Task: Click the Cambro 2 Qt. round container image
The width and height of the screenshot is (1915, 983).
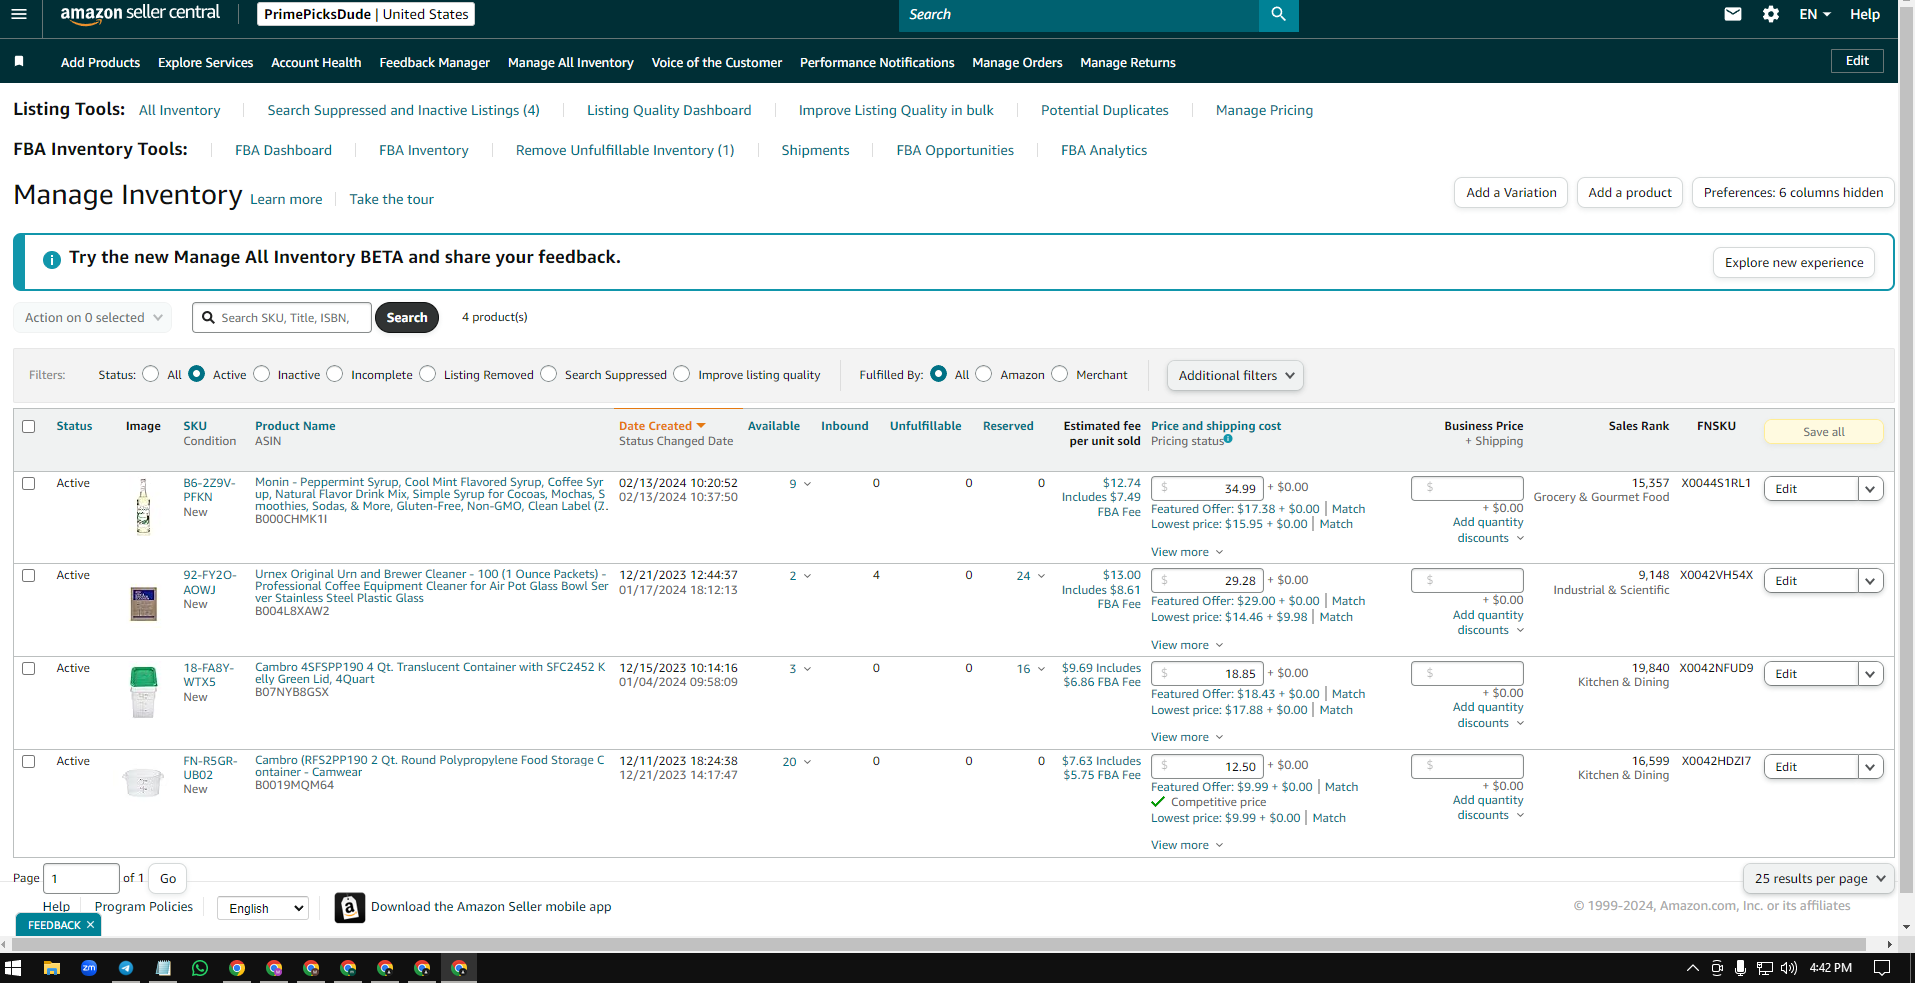Action: 143,781
